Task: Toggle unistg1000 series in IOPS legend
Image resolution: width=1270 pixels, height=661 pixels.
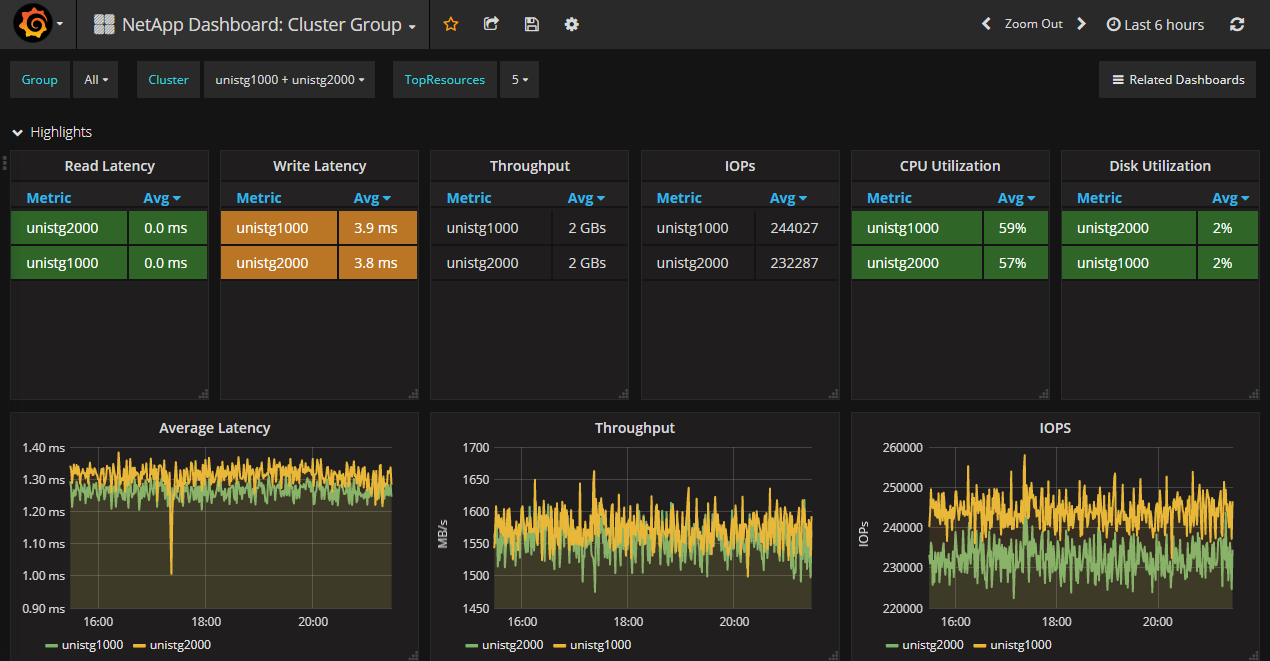Action: tap(1021, 645)
